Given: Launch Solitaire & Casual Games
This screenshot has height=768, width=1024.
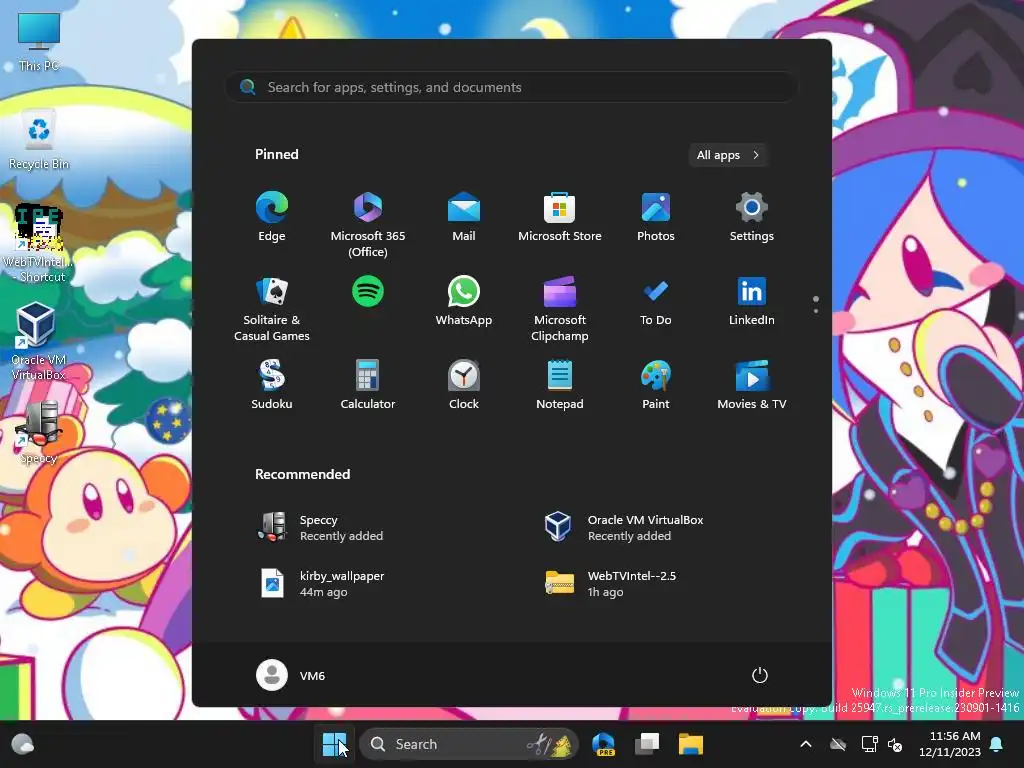Looking at the screenshot, I should point(272,309).
